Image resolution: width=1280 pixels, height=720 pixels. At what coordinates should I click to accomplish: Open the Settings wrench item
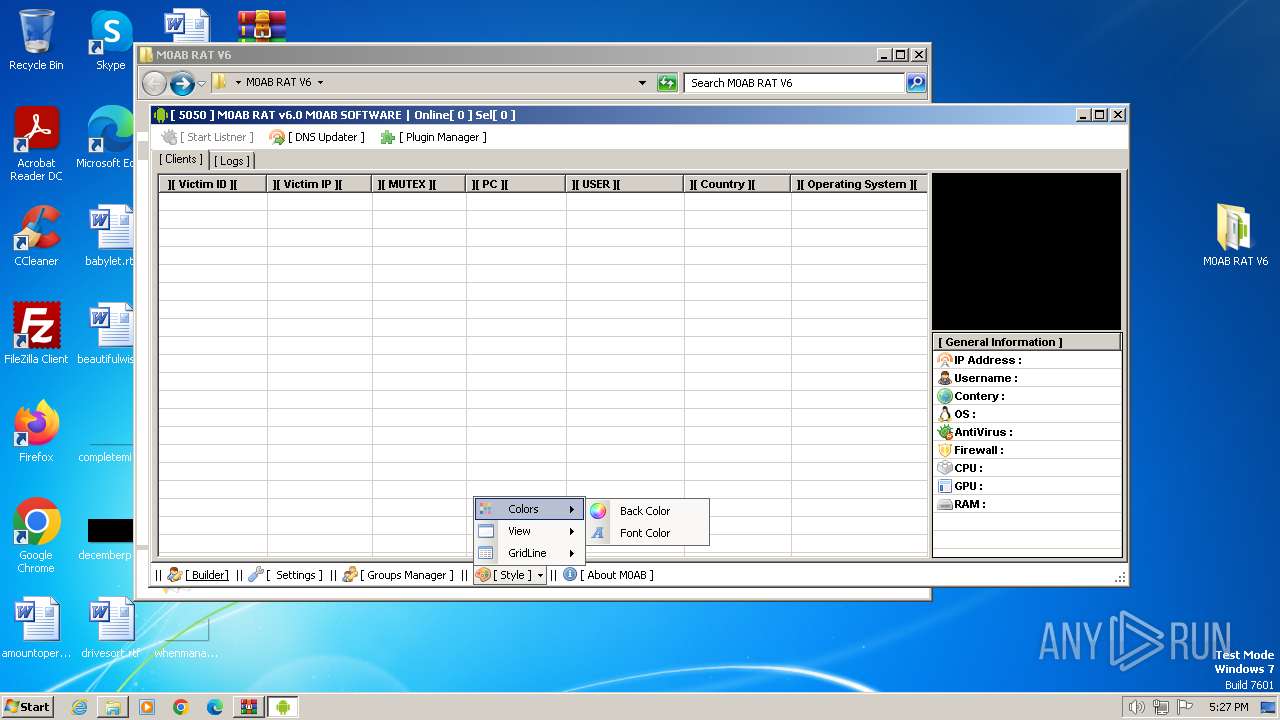tap(285, 575)
